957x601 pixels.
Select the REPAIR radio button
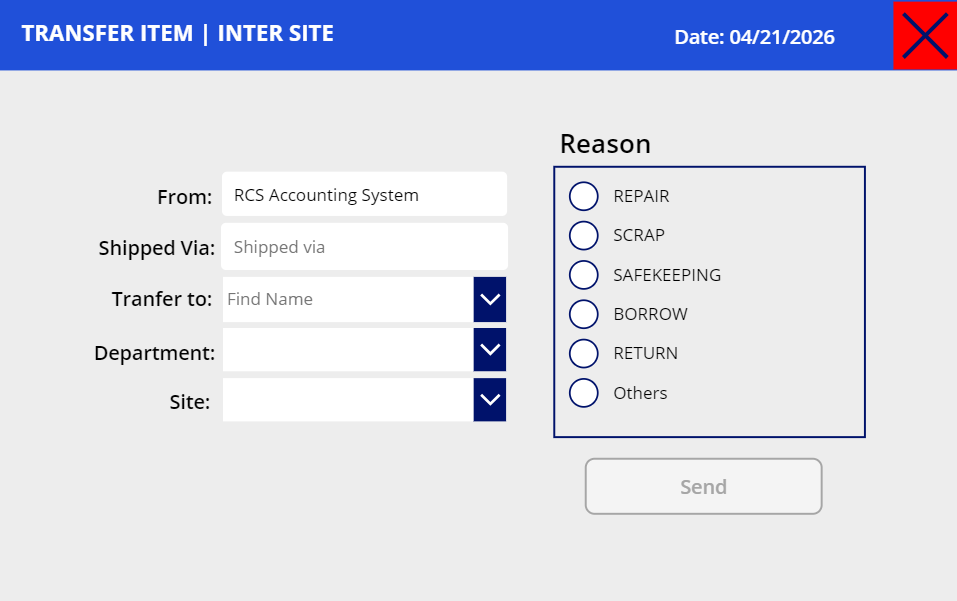pyautogui.click(x=583, y=196)
